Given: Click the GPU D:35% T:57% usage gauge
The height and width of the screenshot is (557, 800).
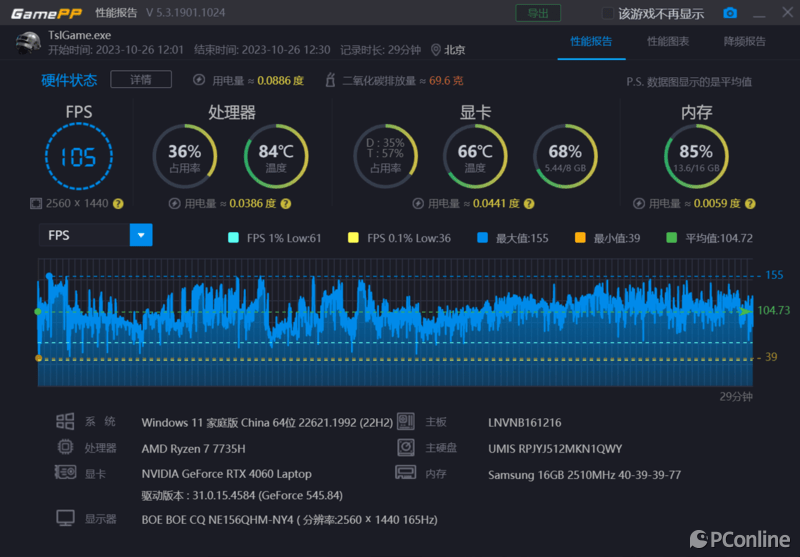Looking at the screenshot, I should pyautogui.click(x=385, y=156).
